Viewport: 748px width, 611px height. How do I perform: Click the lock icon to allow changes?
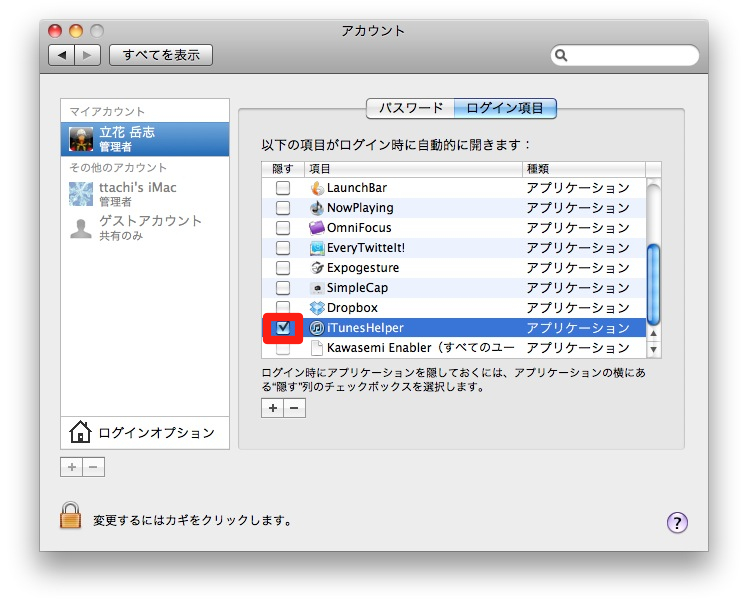pos(70,516)
